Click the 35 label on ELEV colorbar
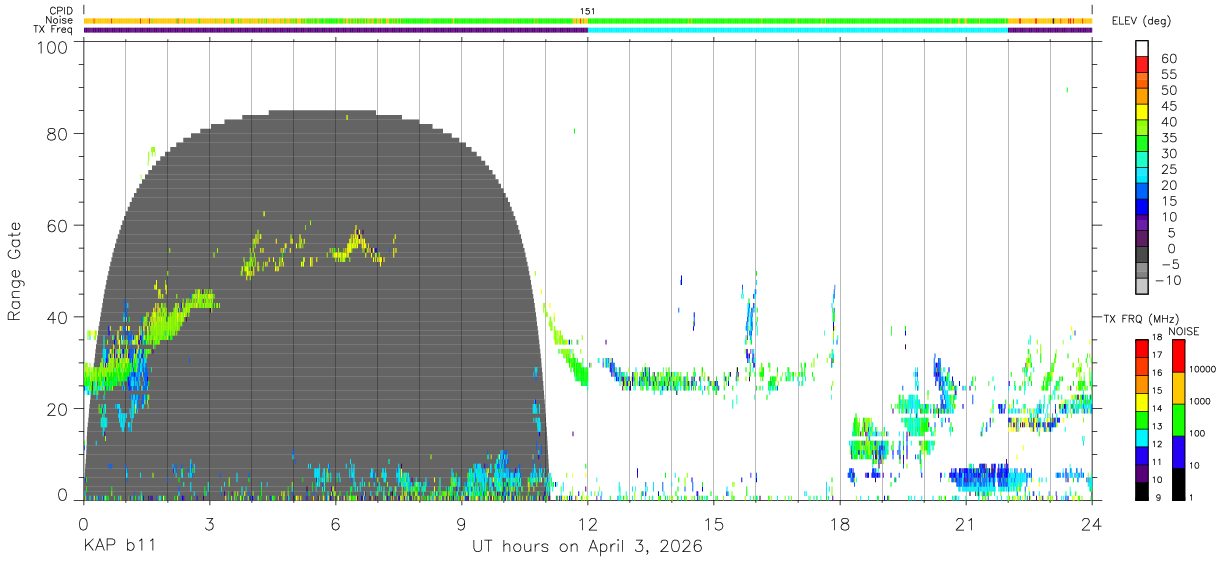 click(1168, 138)
